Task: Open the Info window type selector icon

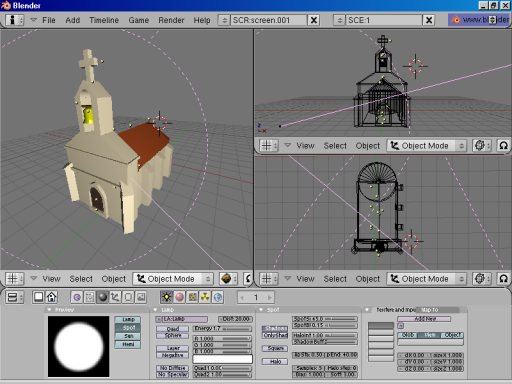Action: (14, 20)
